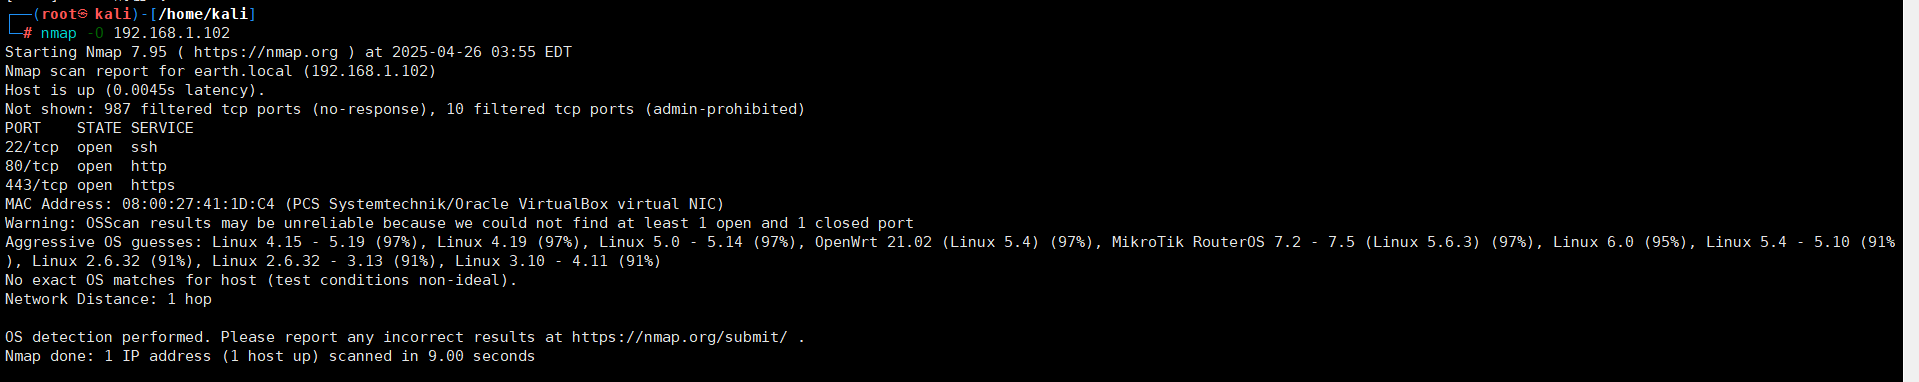Click the MAC address 08:00:27:41:1D:C4
1919x382 pixels.
pyautogui.click(x=198, y=204)
